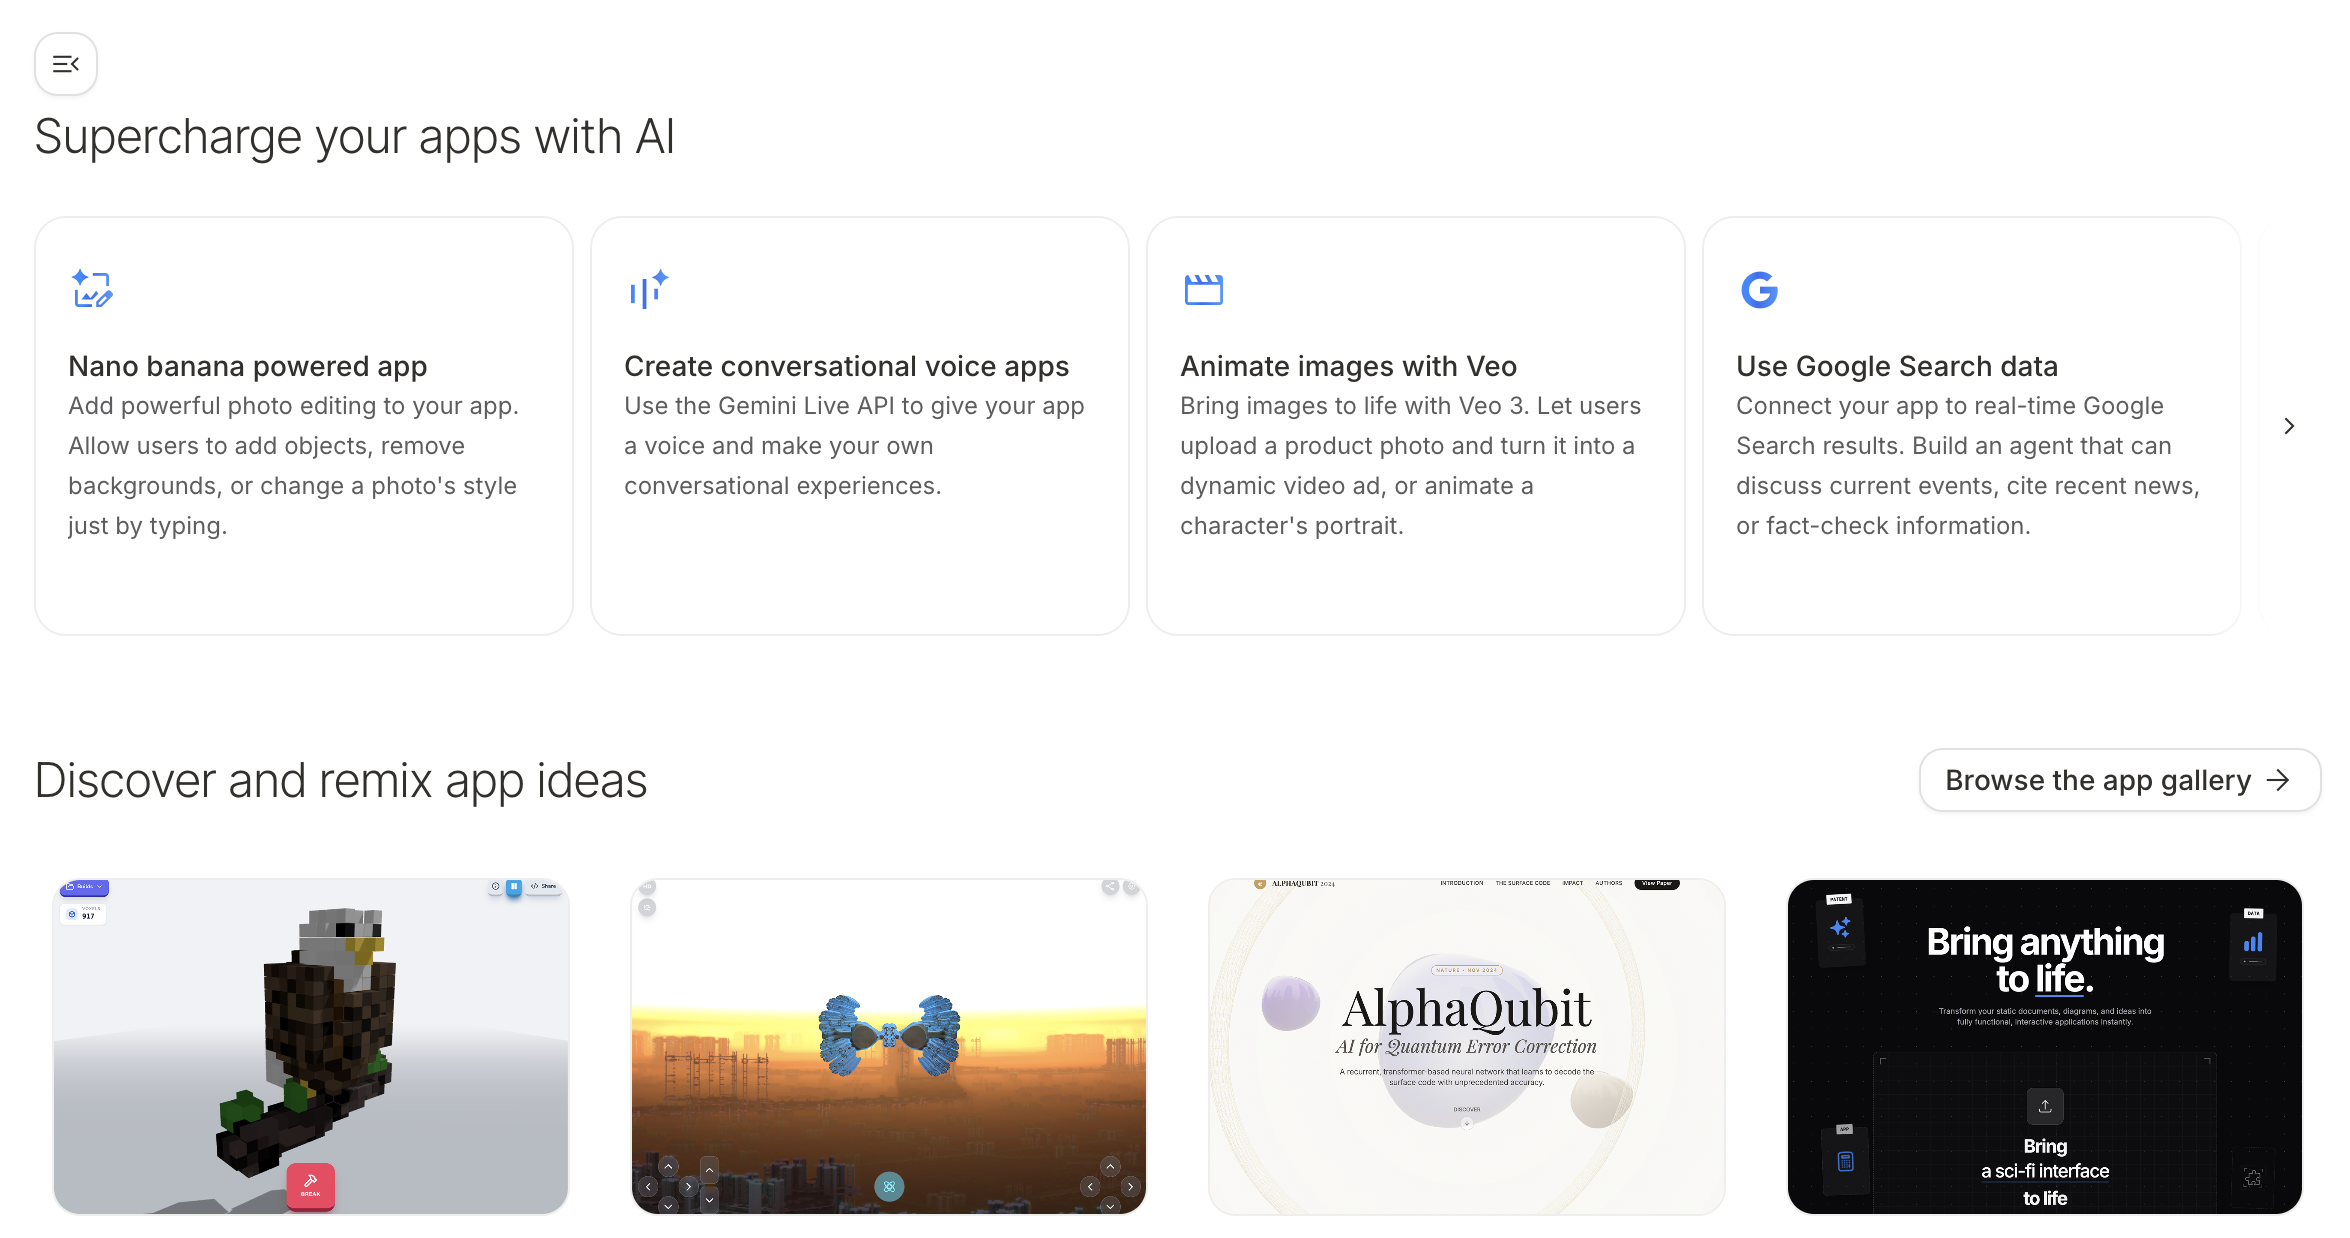This screenshot has width=2350, height=1238.
Task: Open the info icon on the voxel eagle card
Action: click(x=495, y=886)
